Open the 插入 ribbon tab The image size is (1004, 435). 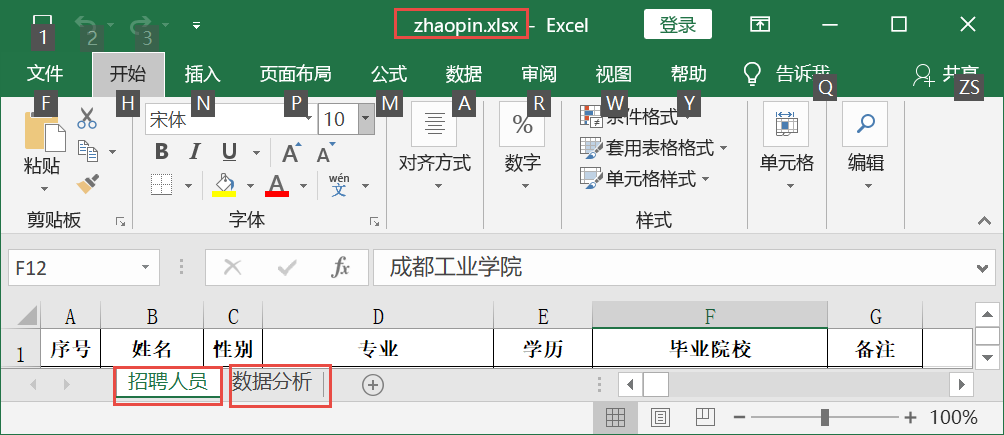(x=202, y=74)
